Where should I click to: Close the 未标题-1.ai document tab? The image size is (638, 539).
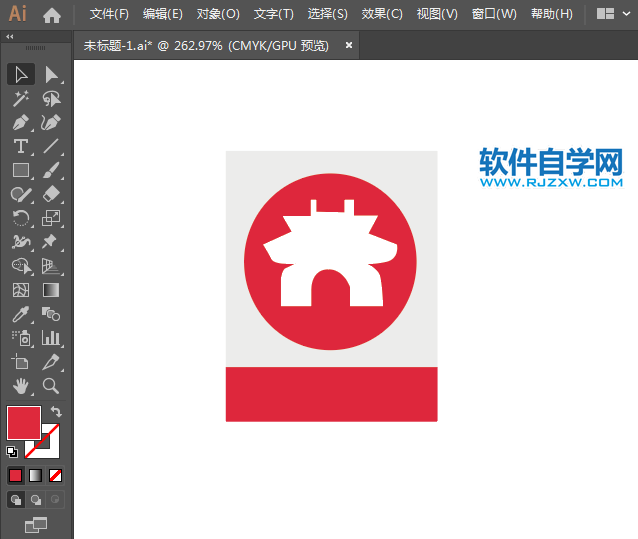[x=349, y=45]
